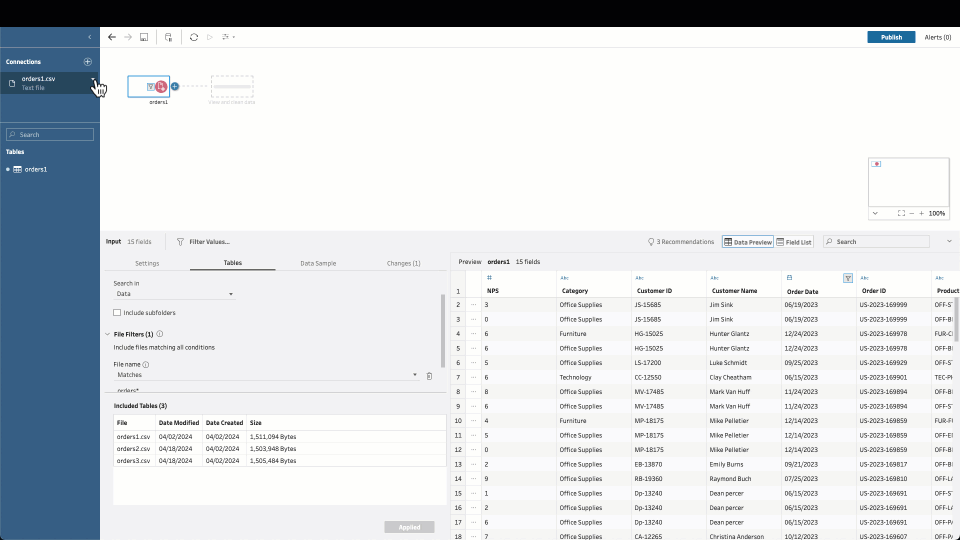Viewport: 960px width, 540px height.
Task: Open Alerts (0)
Action: click(x=937, y=37)
